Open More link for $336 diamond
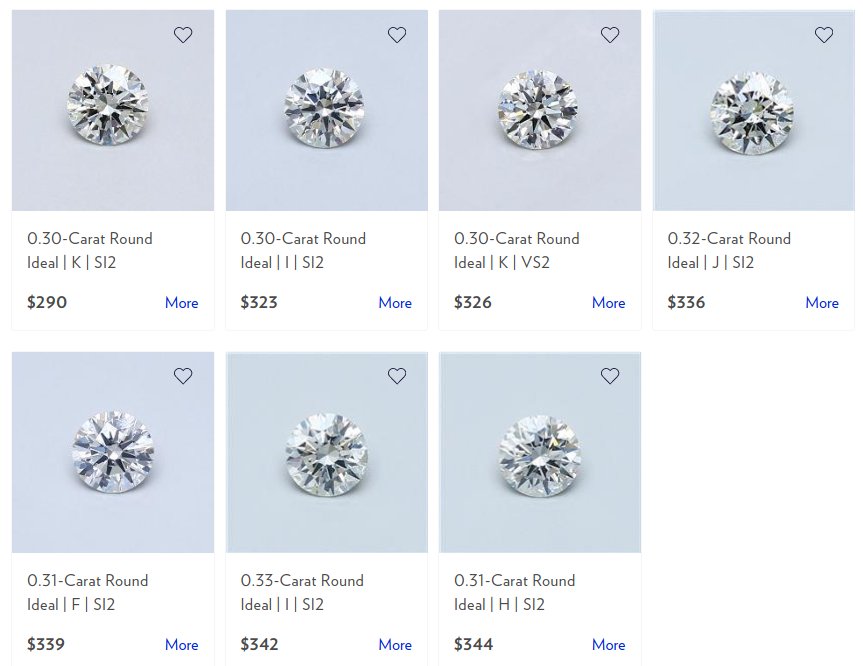Screen dimensions: 863x666 click(x=822, y=303)
